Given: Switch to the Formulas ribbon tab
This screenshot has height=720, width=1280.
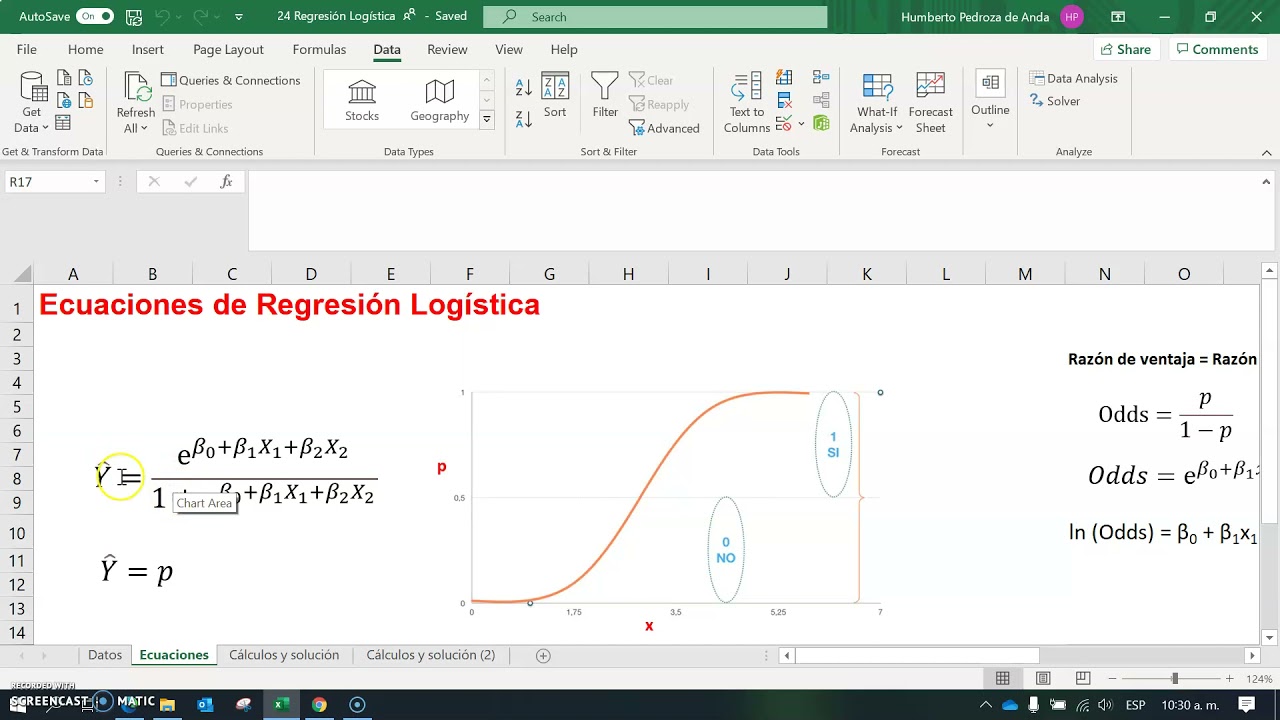Looking at the screenshot, I should click(319, 49).
